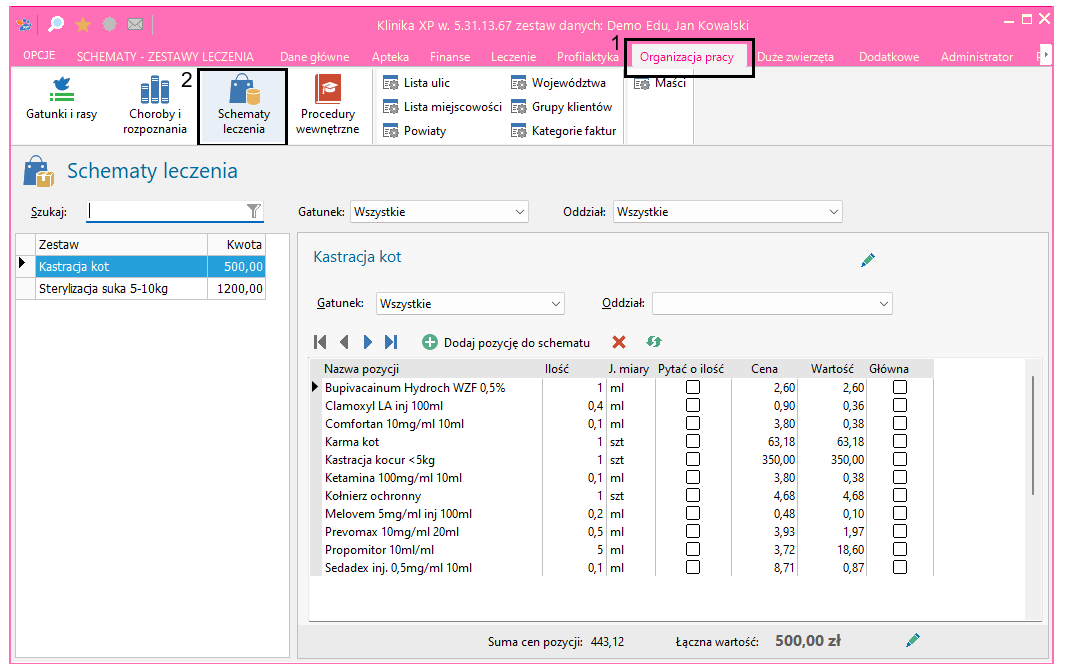Image resolution: width=1065 pixels, height=672 pixels.
Task: Click the star favorites icon in title bar
Action: (83, 25)
